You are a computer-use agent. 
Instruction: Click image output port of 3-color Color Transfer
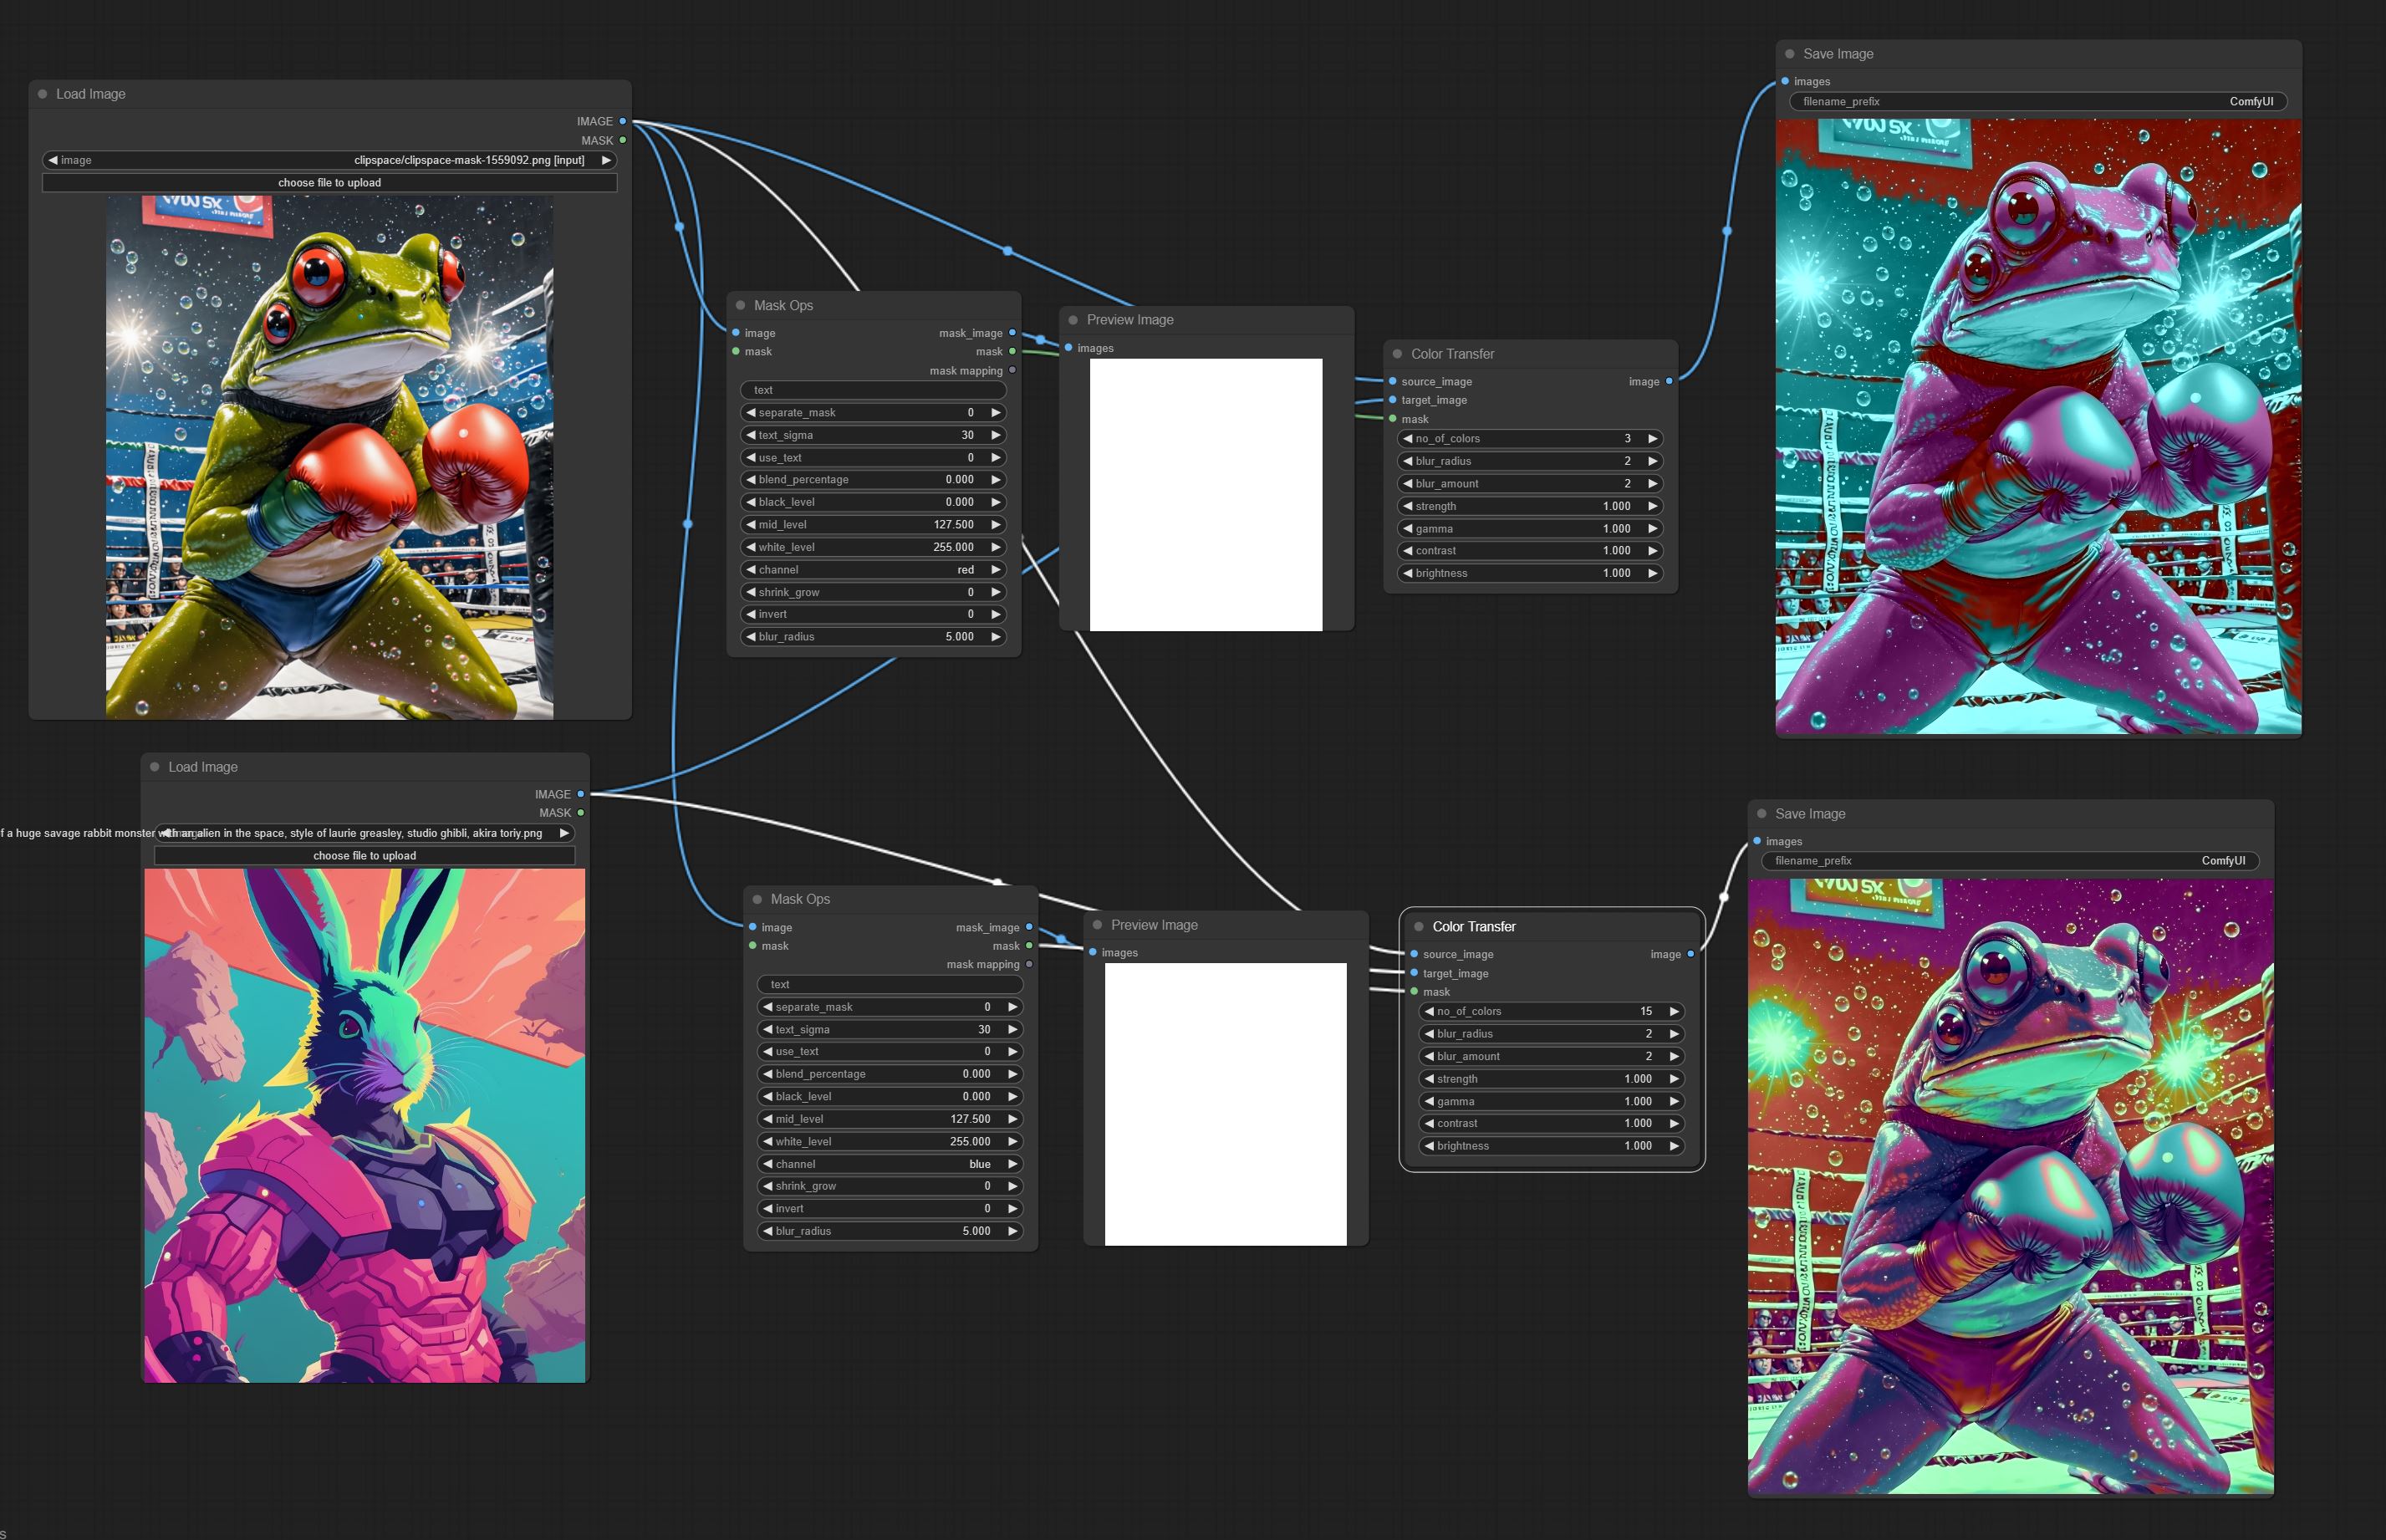pyautogui.click(x=1669, y=381)
